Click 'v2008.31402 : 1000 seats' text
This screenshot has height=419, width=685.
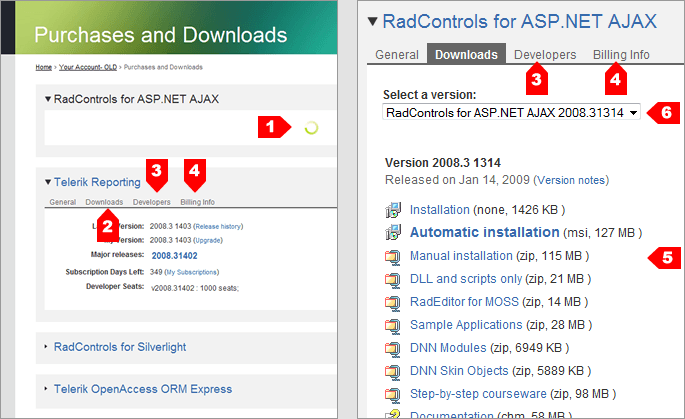(x=195, y=288)
